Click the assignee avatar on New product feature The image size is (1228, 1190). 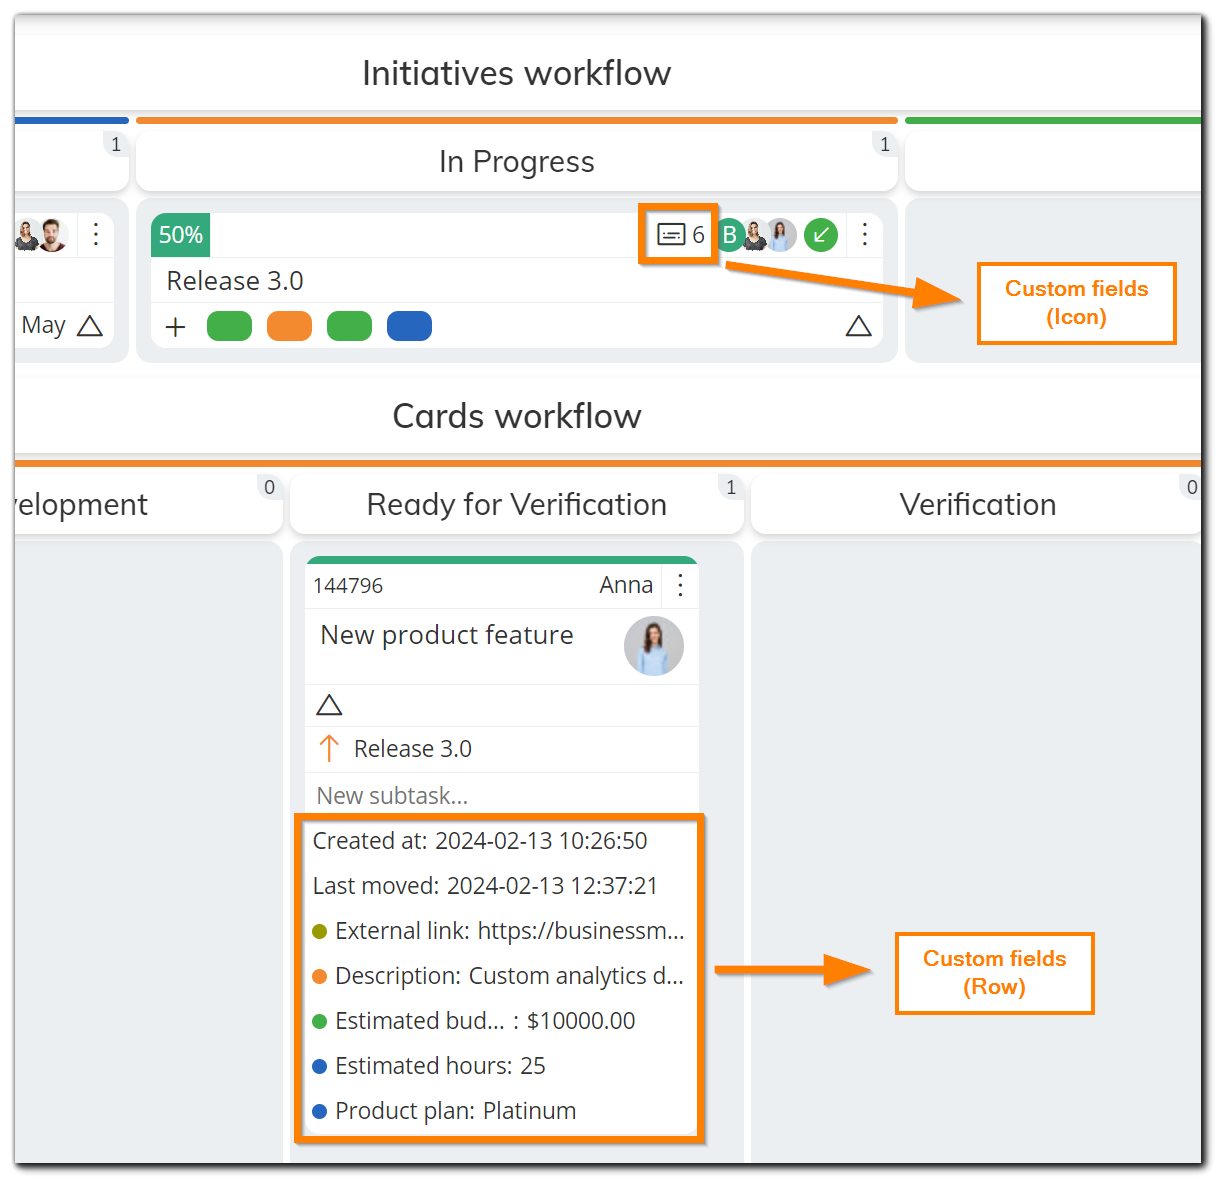tap(653, 646)
